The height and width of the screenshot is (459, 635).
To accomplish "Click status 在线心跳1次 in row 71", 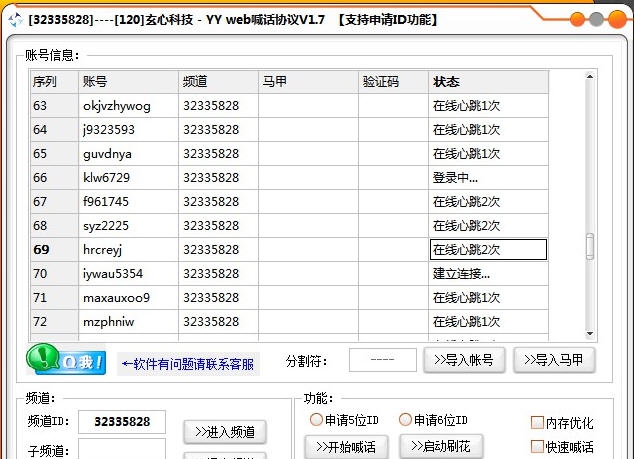I will [467, 297].
